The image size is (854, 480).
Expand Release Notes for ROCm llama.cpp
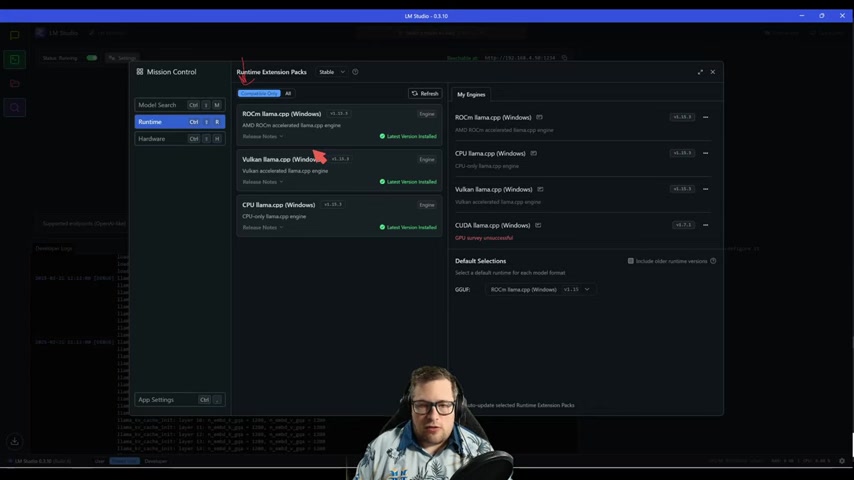pos(263,137)
